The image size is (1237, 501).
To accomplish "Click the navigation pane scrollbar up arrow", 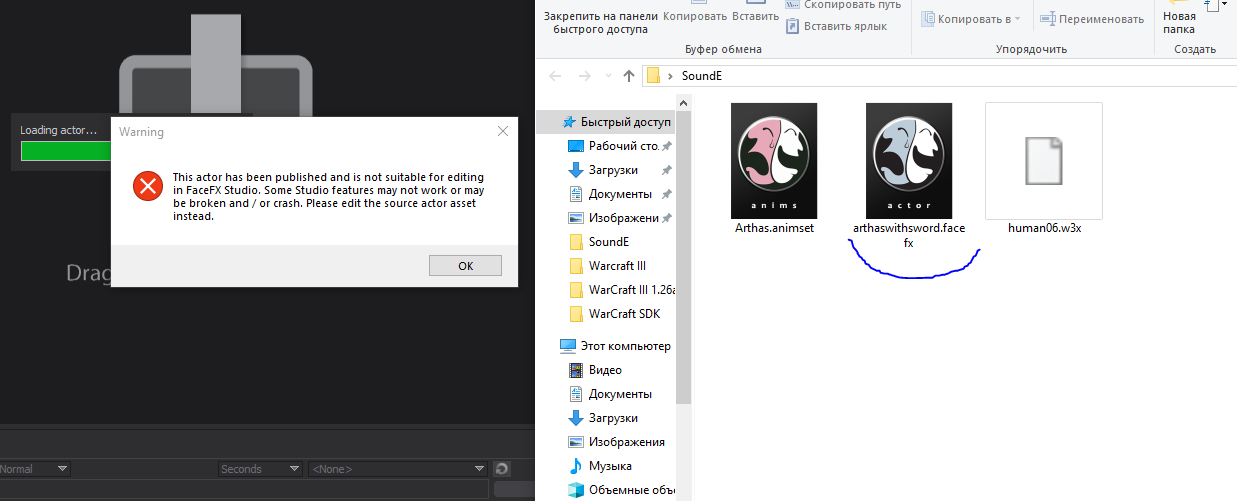I will pyautogui.click(x=683, y=101).
